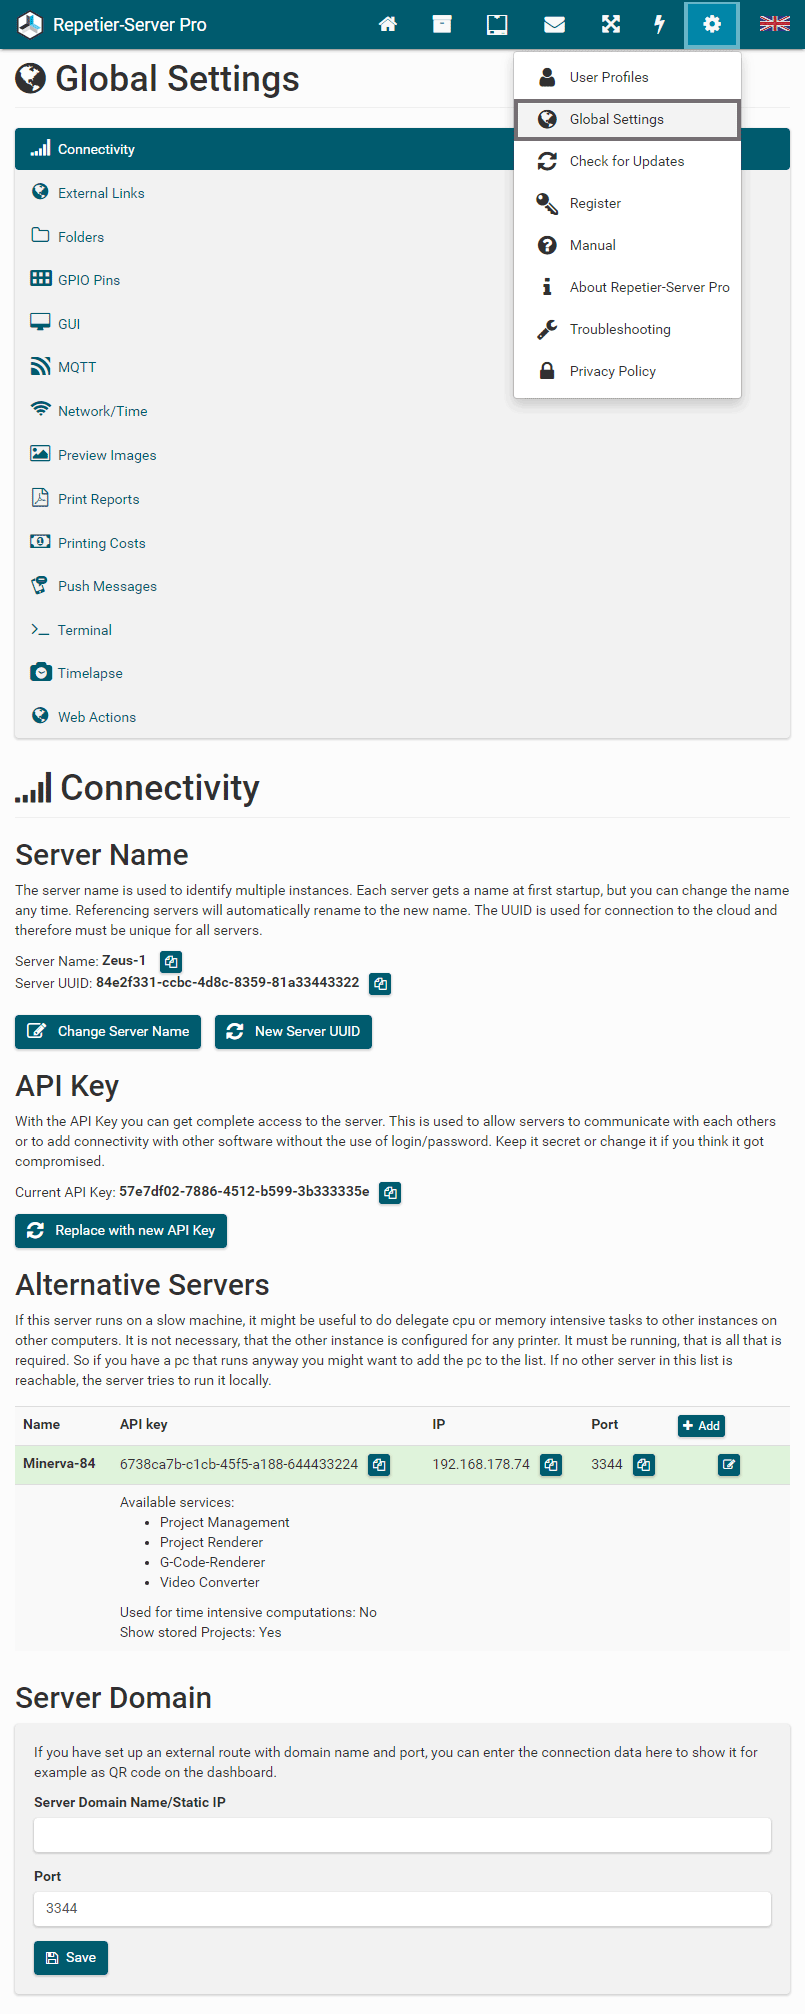Click the lightning bolt icon in navbar
Screen dimensions: 805x2014
(659, 24)
